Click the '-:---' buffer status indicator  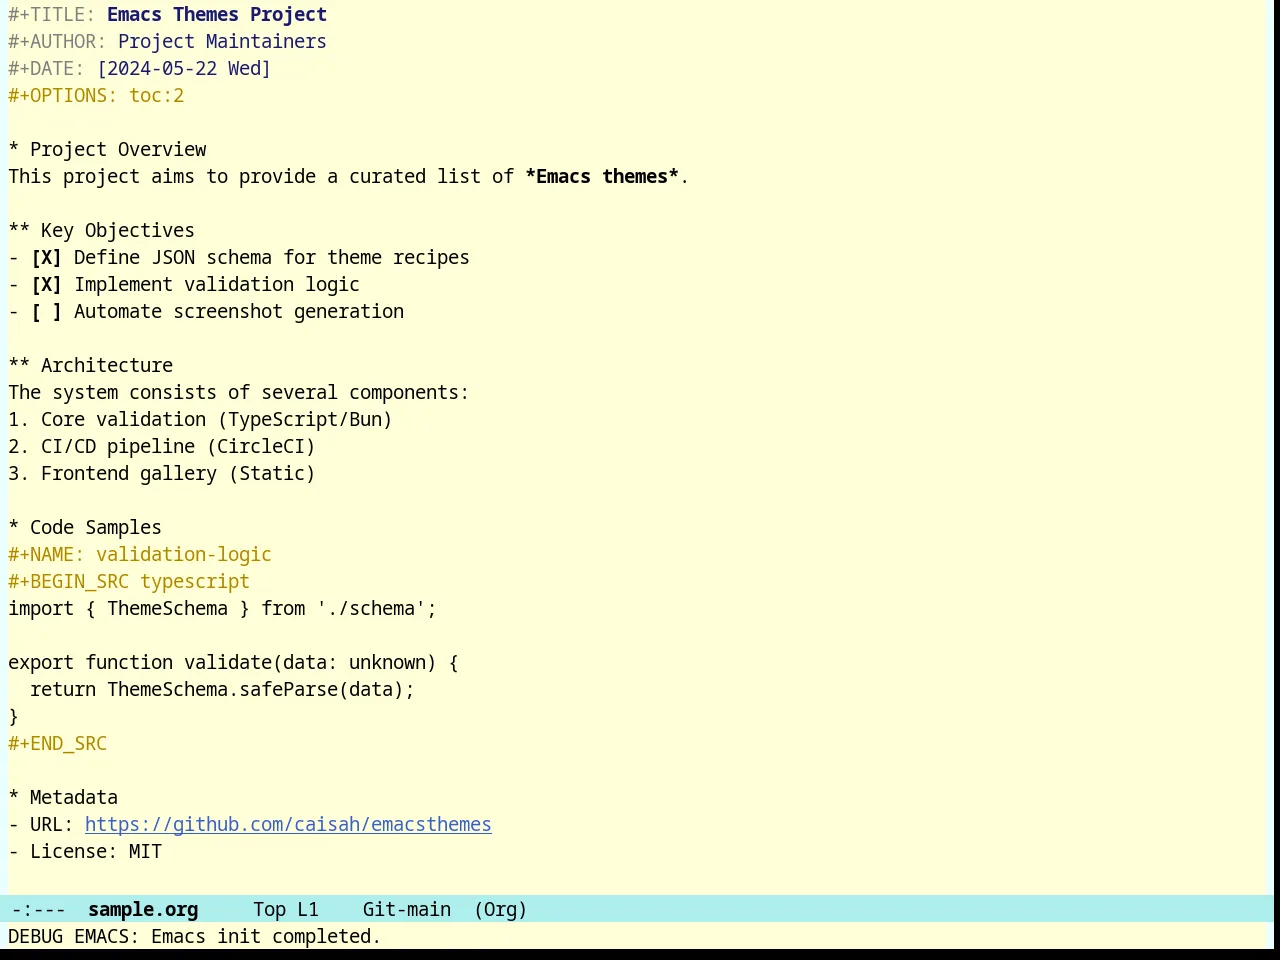(39, 910)
